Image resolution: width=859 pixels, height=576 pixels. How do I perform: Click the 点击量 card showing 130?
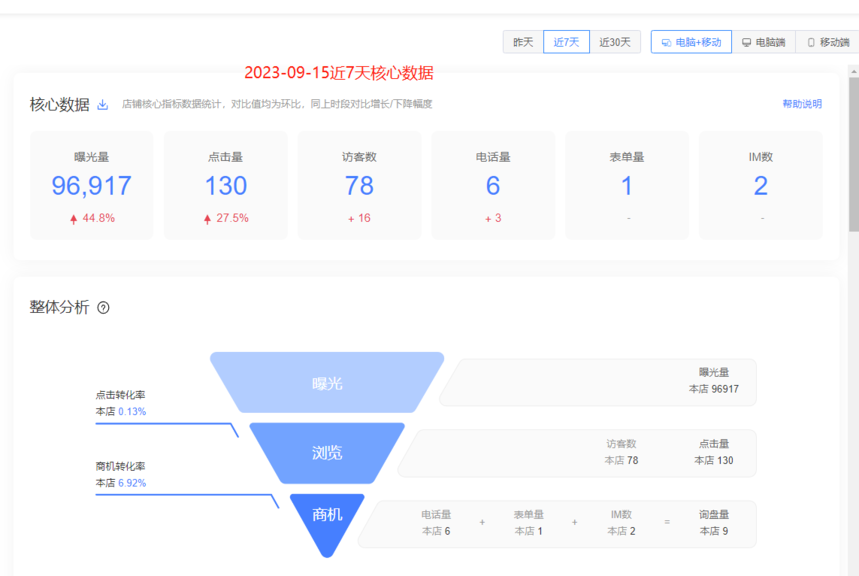click(x=226, y=185)
